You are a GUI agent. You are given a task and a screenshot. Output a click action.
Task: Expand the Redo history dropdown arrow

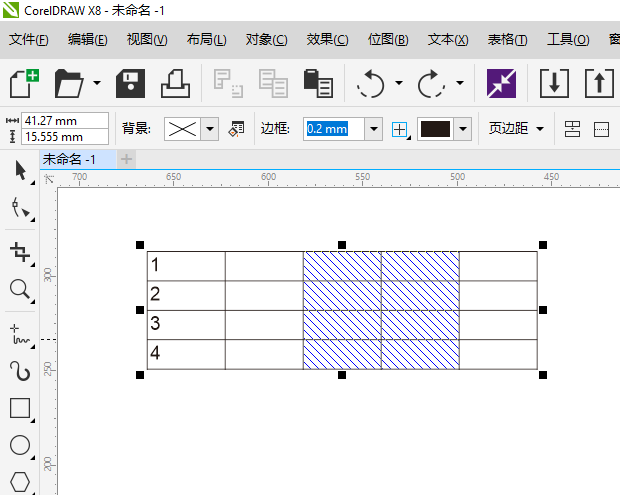click(460, 83)
